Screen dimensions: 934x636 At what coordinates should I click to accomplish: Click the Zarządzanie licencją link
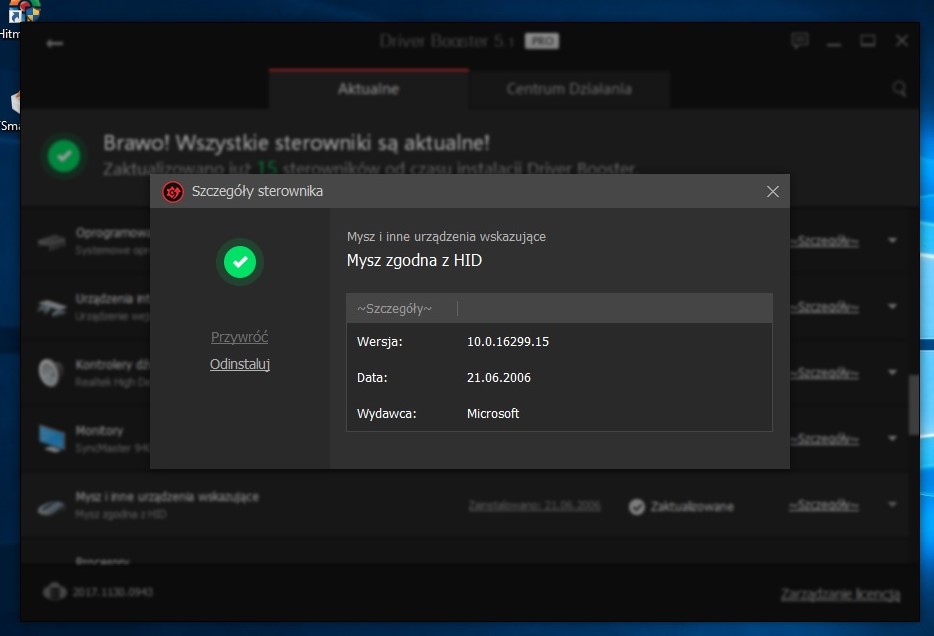841,594
